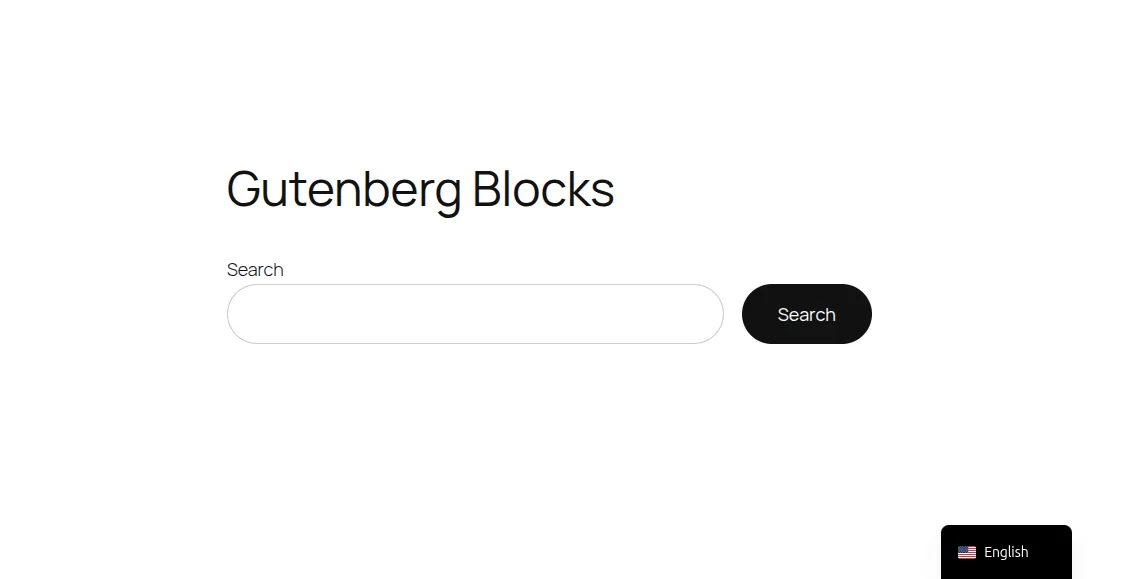Click the search bar to activate it

coord(474,314)
